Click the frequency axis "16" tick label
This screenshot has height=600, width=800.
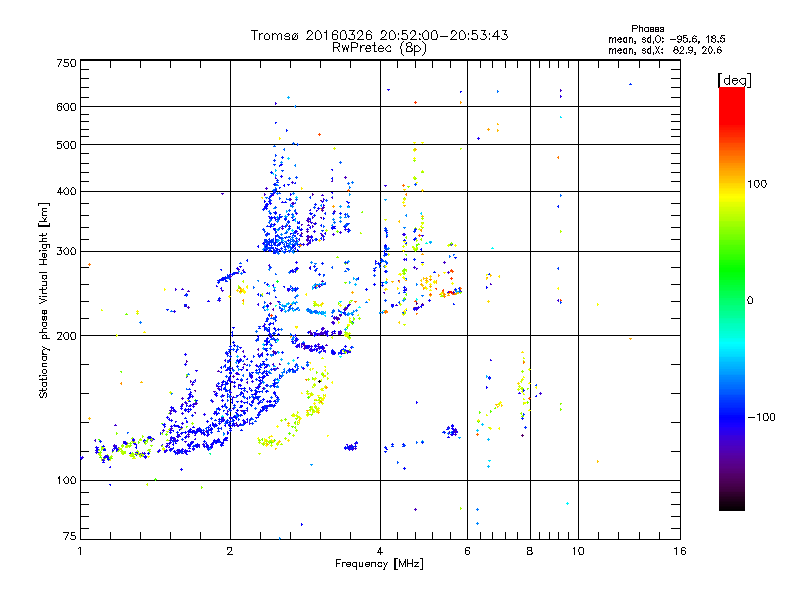(680, 551)
